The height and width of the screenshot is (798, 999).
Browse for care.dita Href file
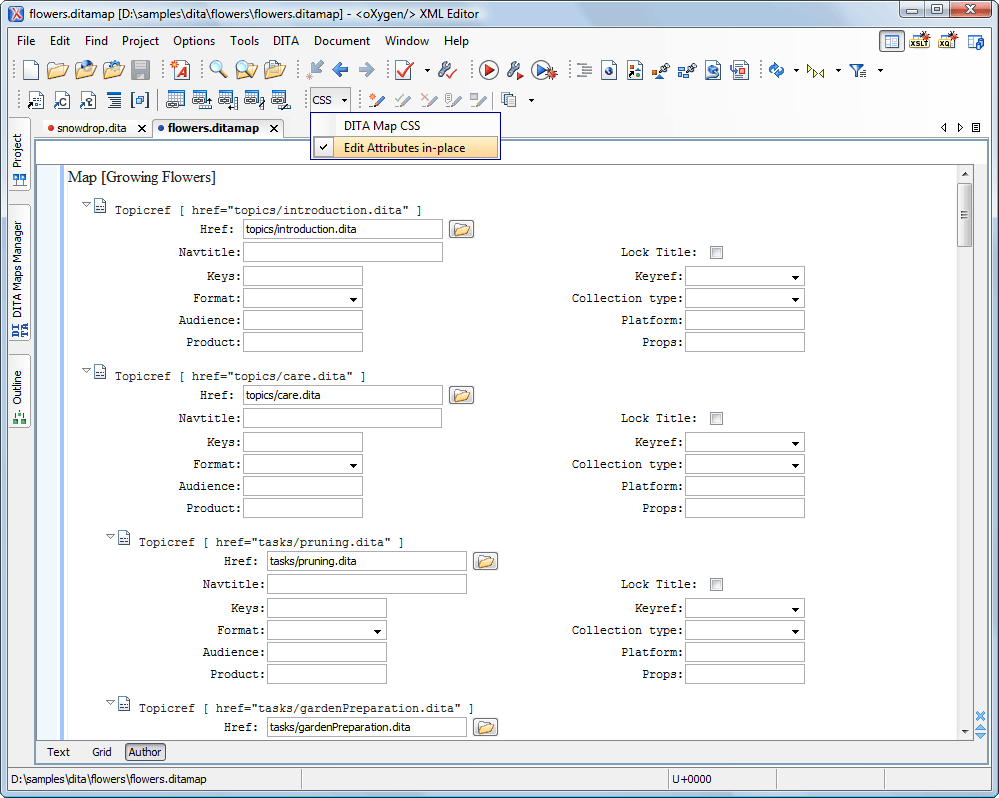pos(461,395)
